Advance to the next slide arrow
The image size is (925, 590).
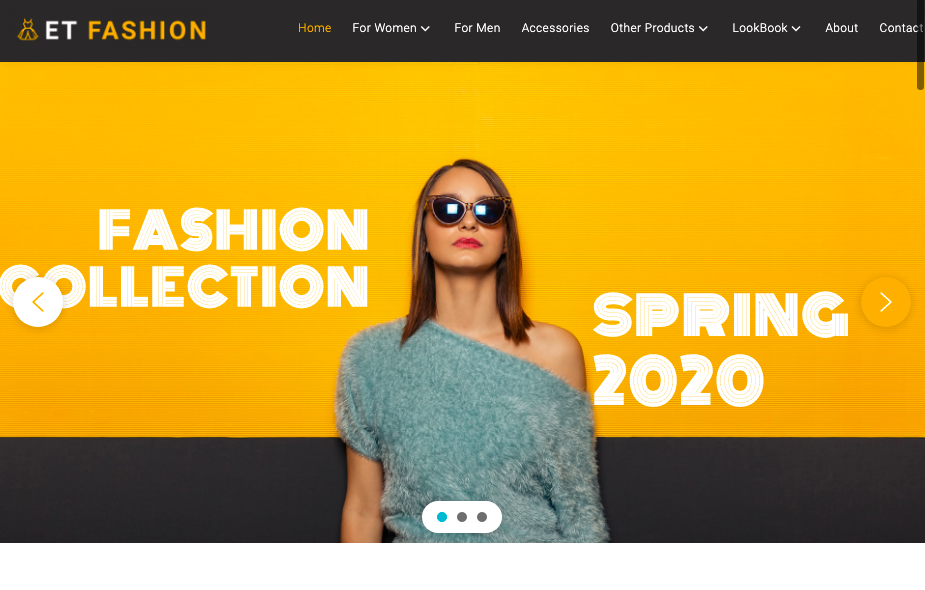tap(885, 302)
